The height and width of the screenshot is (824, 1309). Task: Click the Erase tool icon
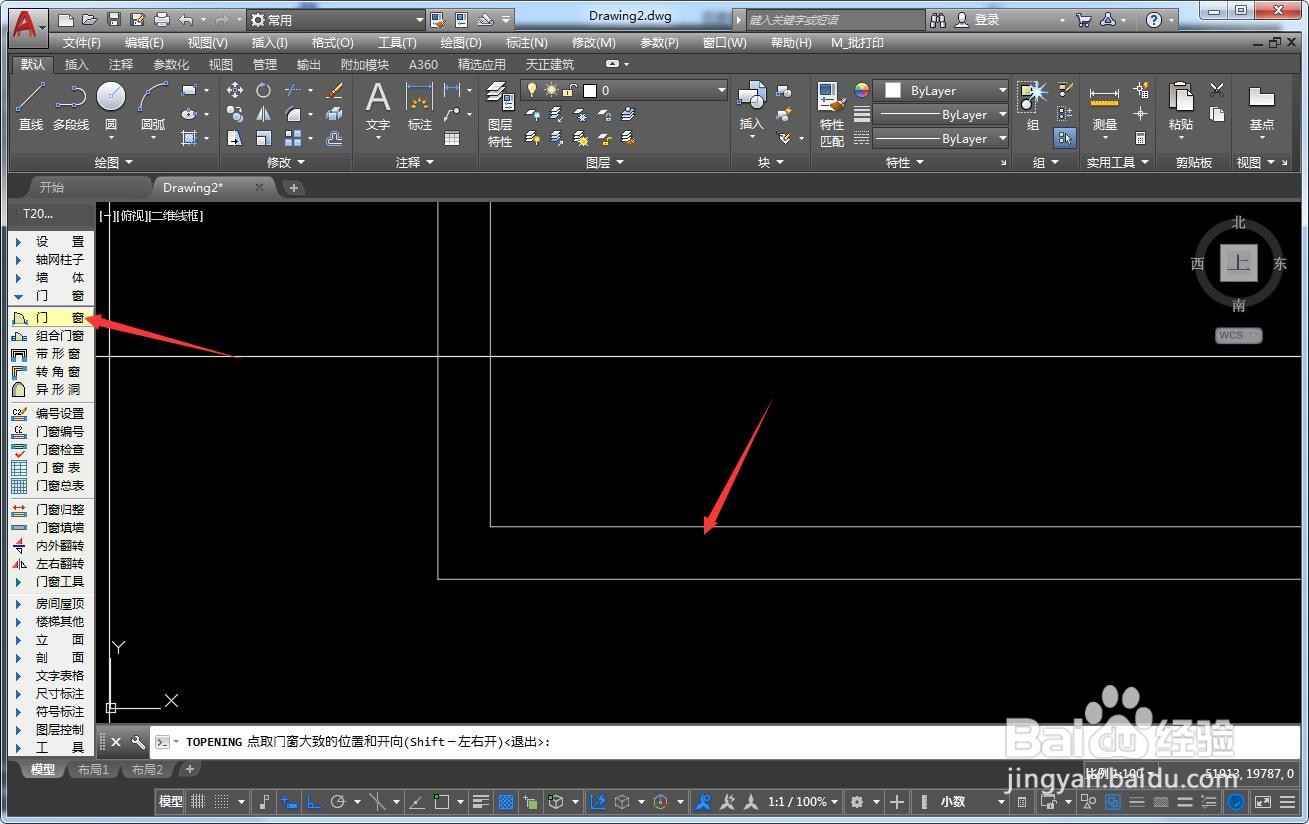335,90
